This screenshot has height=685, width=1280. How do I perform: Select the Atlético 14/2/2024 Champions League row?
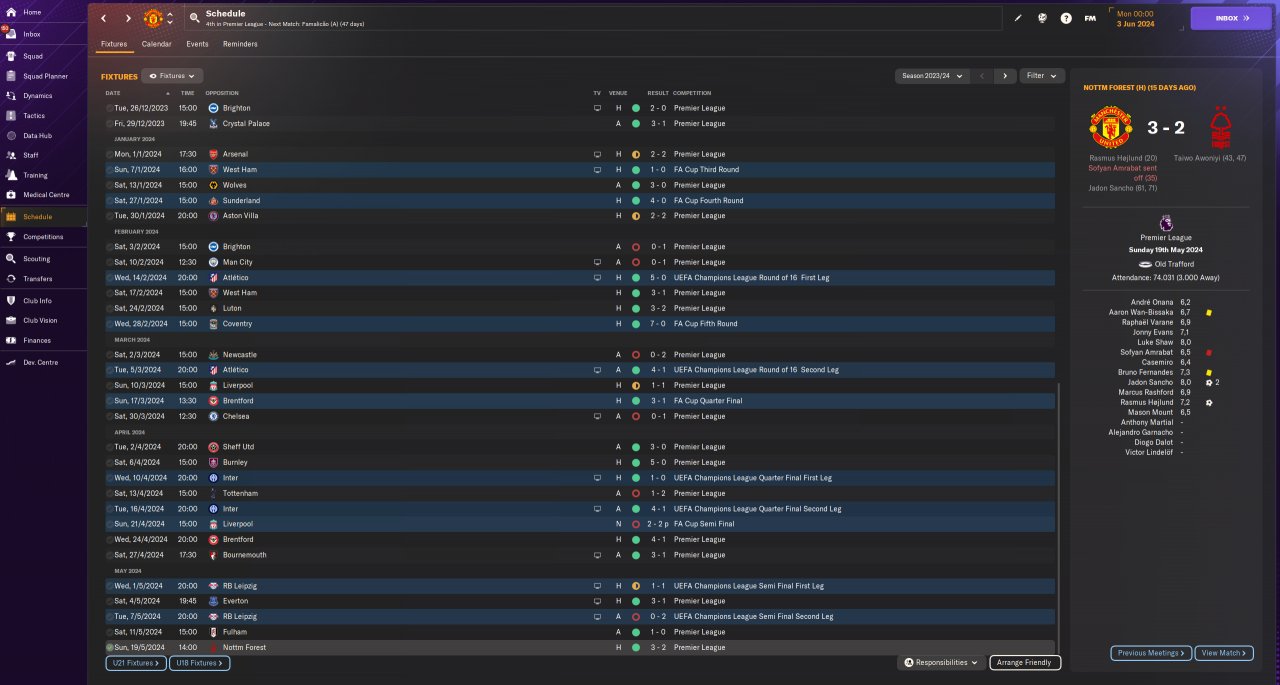pyautogui.click(x=579, y=277)
